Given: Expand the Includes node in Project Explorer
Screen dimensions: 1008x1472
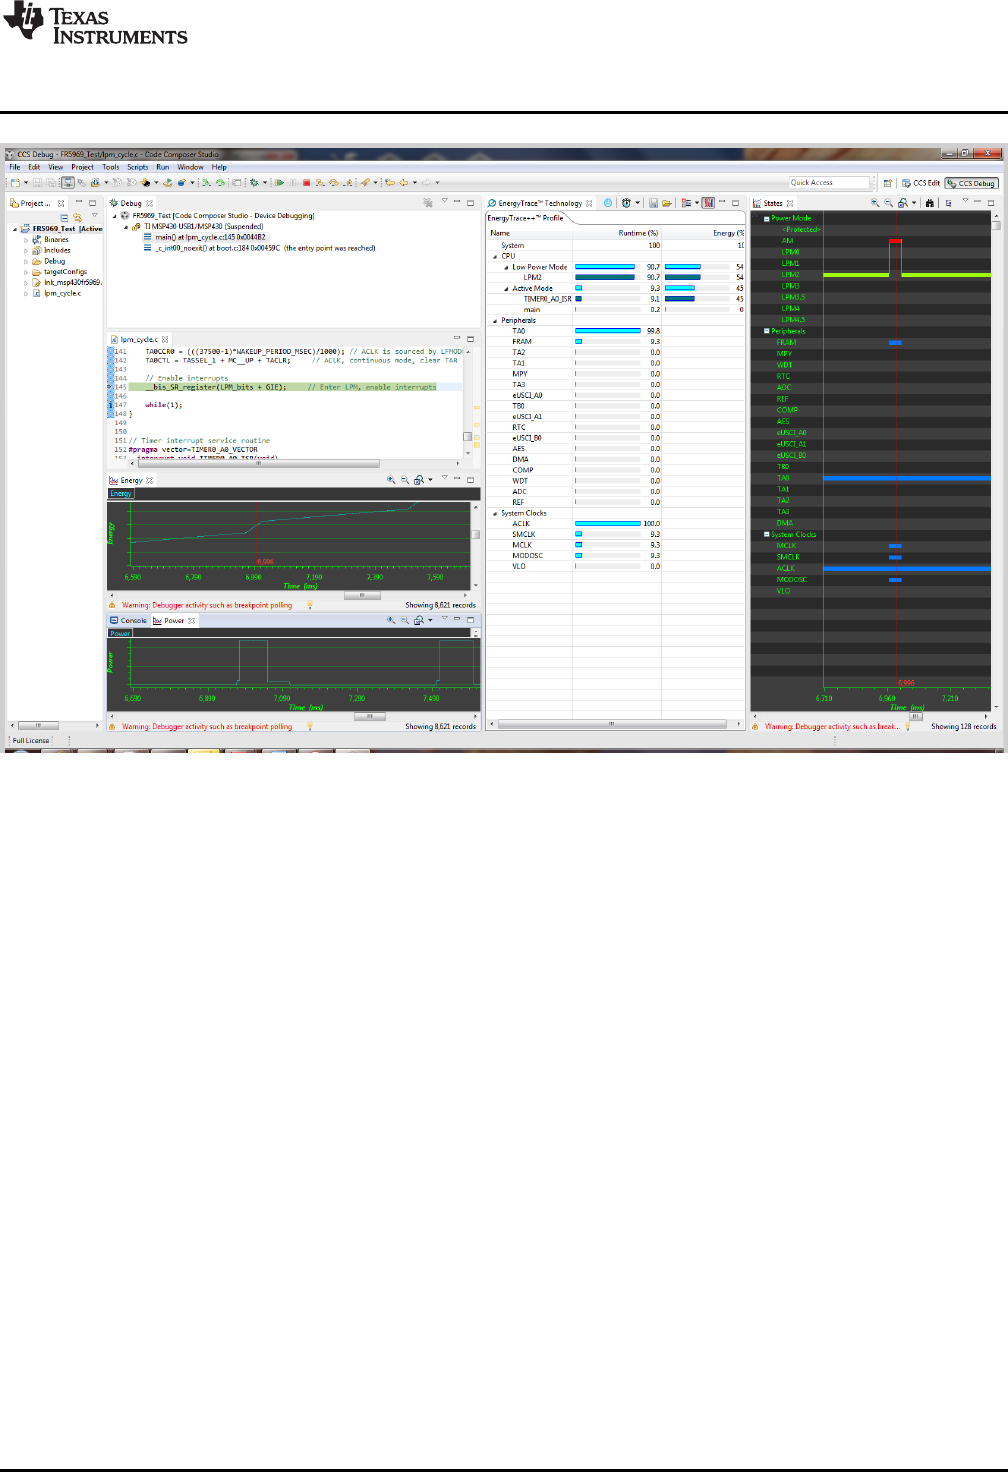Looking at the screenshot, I should 26,251.
